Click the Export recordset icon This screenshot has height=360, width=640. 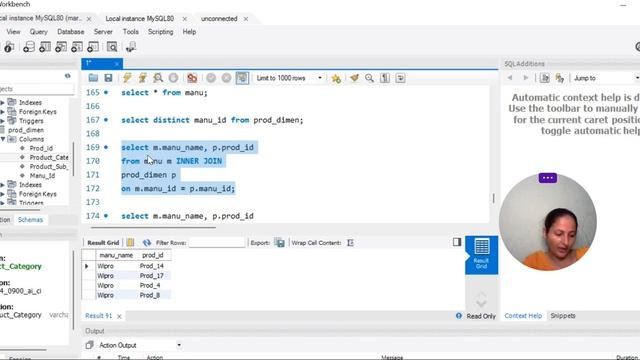[280, 243]
